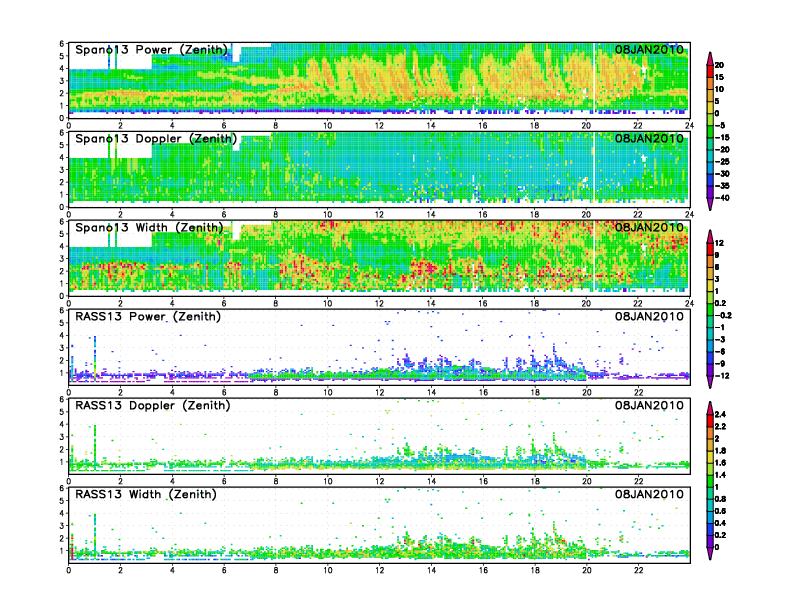Viewport: 792px width, 612px height.
Task: Click hour 6 tick under RASS13 Doppler plot
Action: coord(224,481)
